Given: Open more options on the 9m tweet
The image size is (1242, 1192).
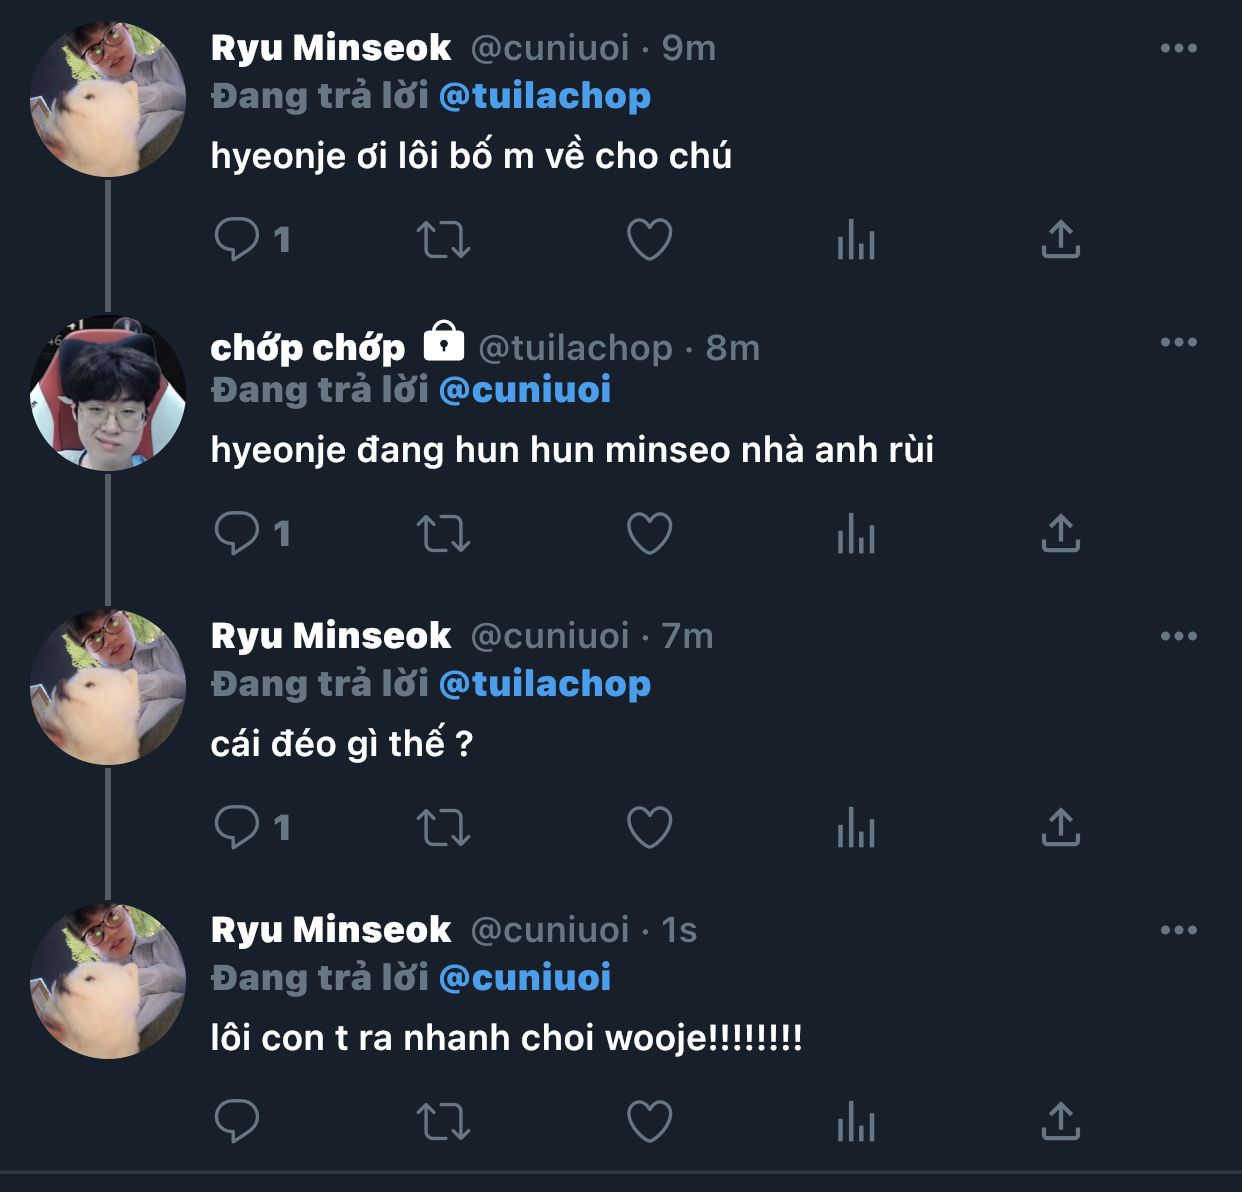Looking at the screenshot, I should pos(1178,48).
